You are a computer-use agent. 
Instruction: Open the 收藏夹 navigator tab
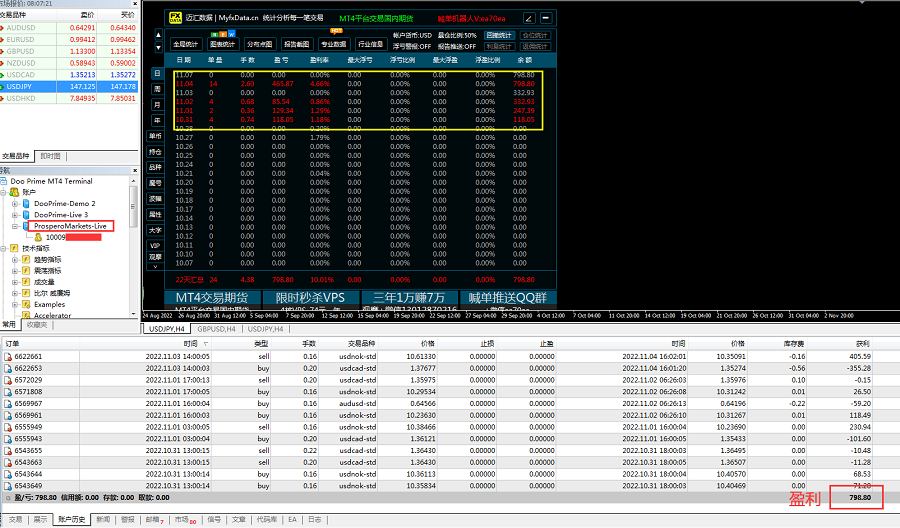tap(37, 325)
